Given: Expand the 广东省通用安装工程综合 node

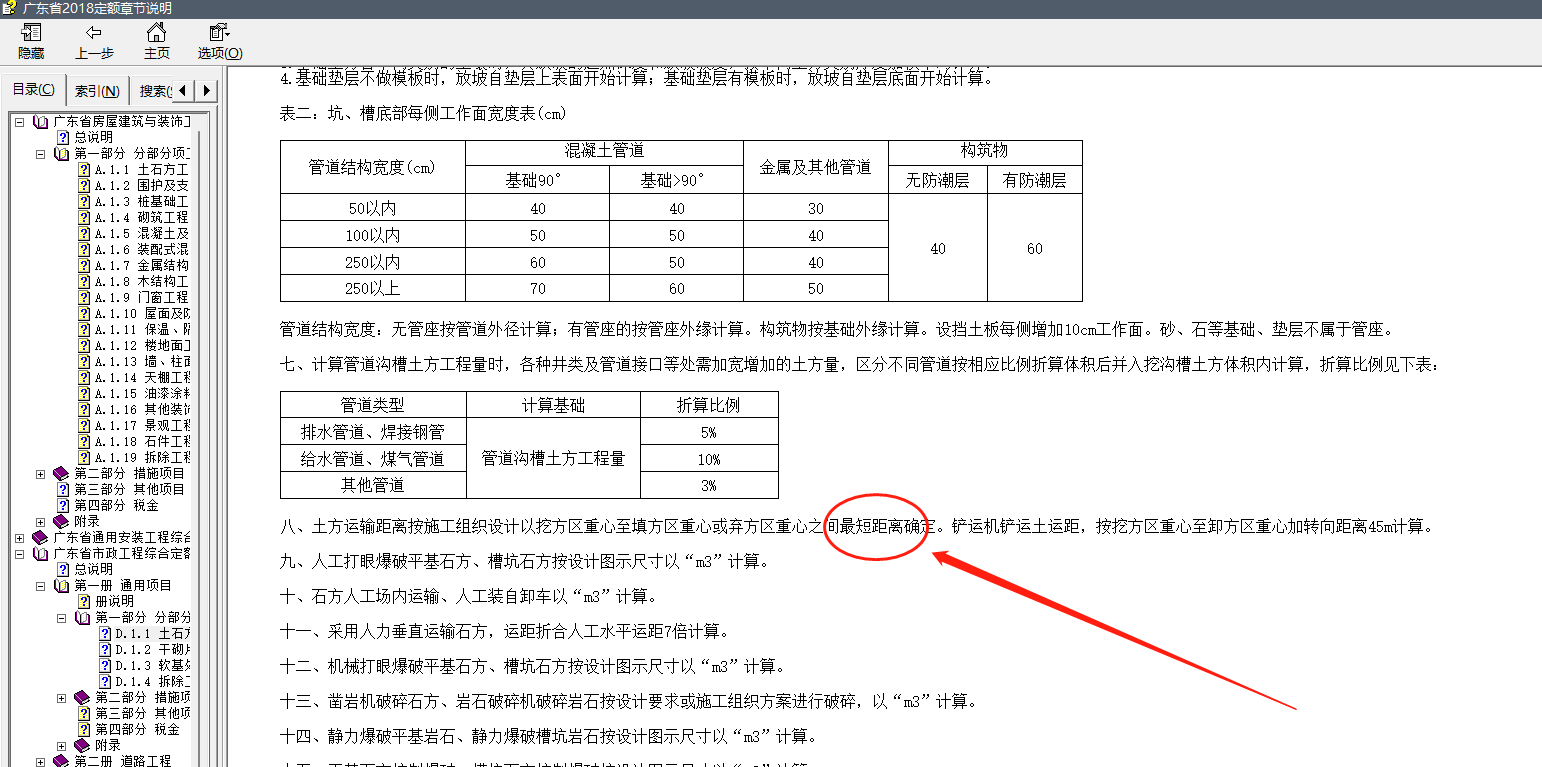Looking at the screenshot, I should pos(19,537).
